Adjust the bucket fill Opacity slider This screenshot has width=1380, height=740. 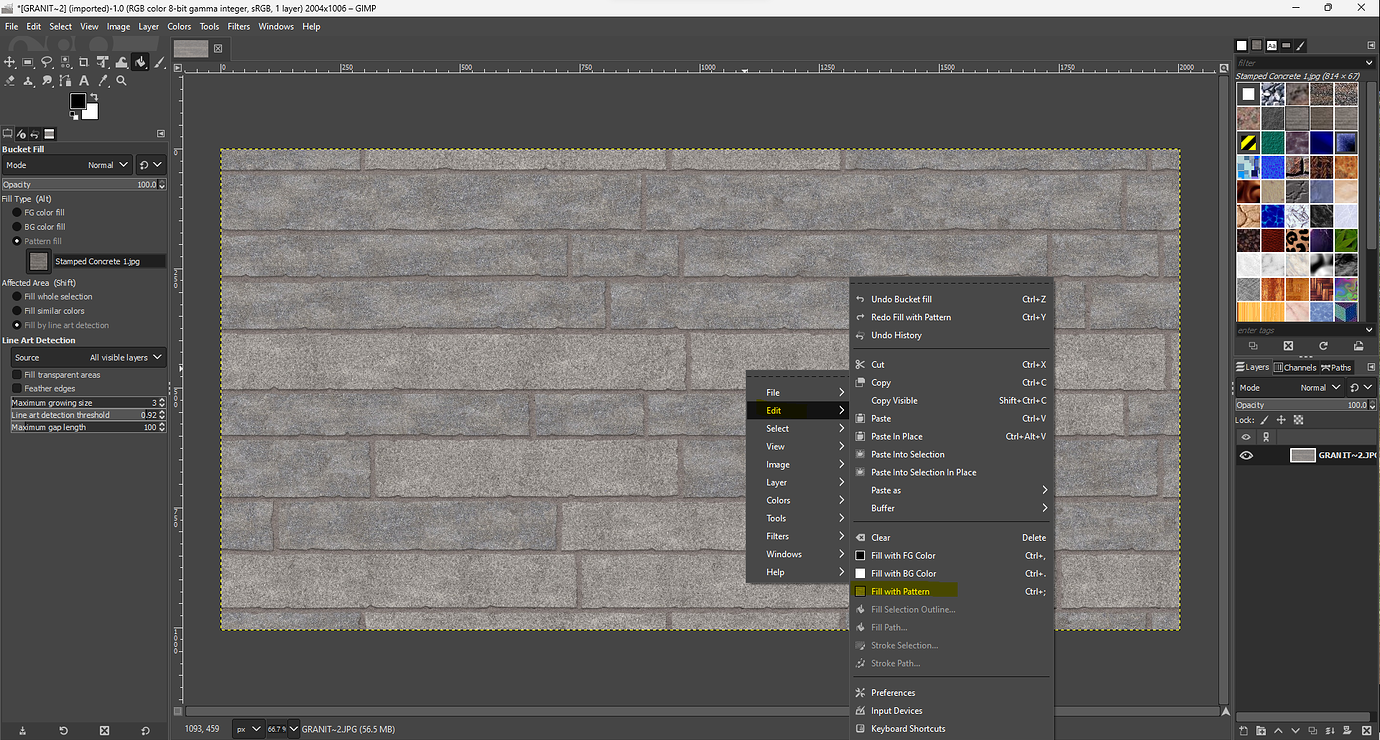[84, 185]
